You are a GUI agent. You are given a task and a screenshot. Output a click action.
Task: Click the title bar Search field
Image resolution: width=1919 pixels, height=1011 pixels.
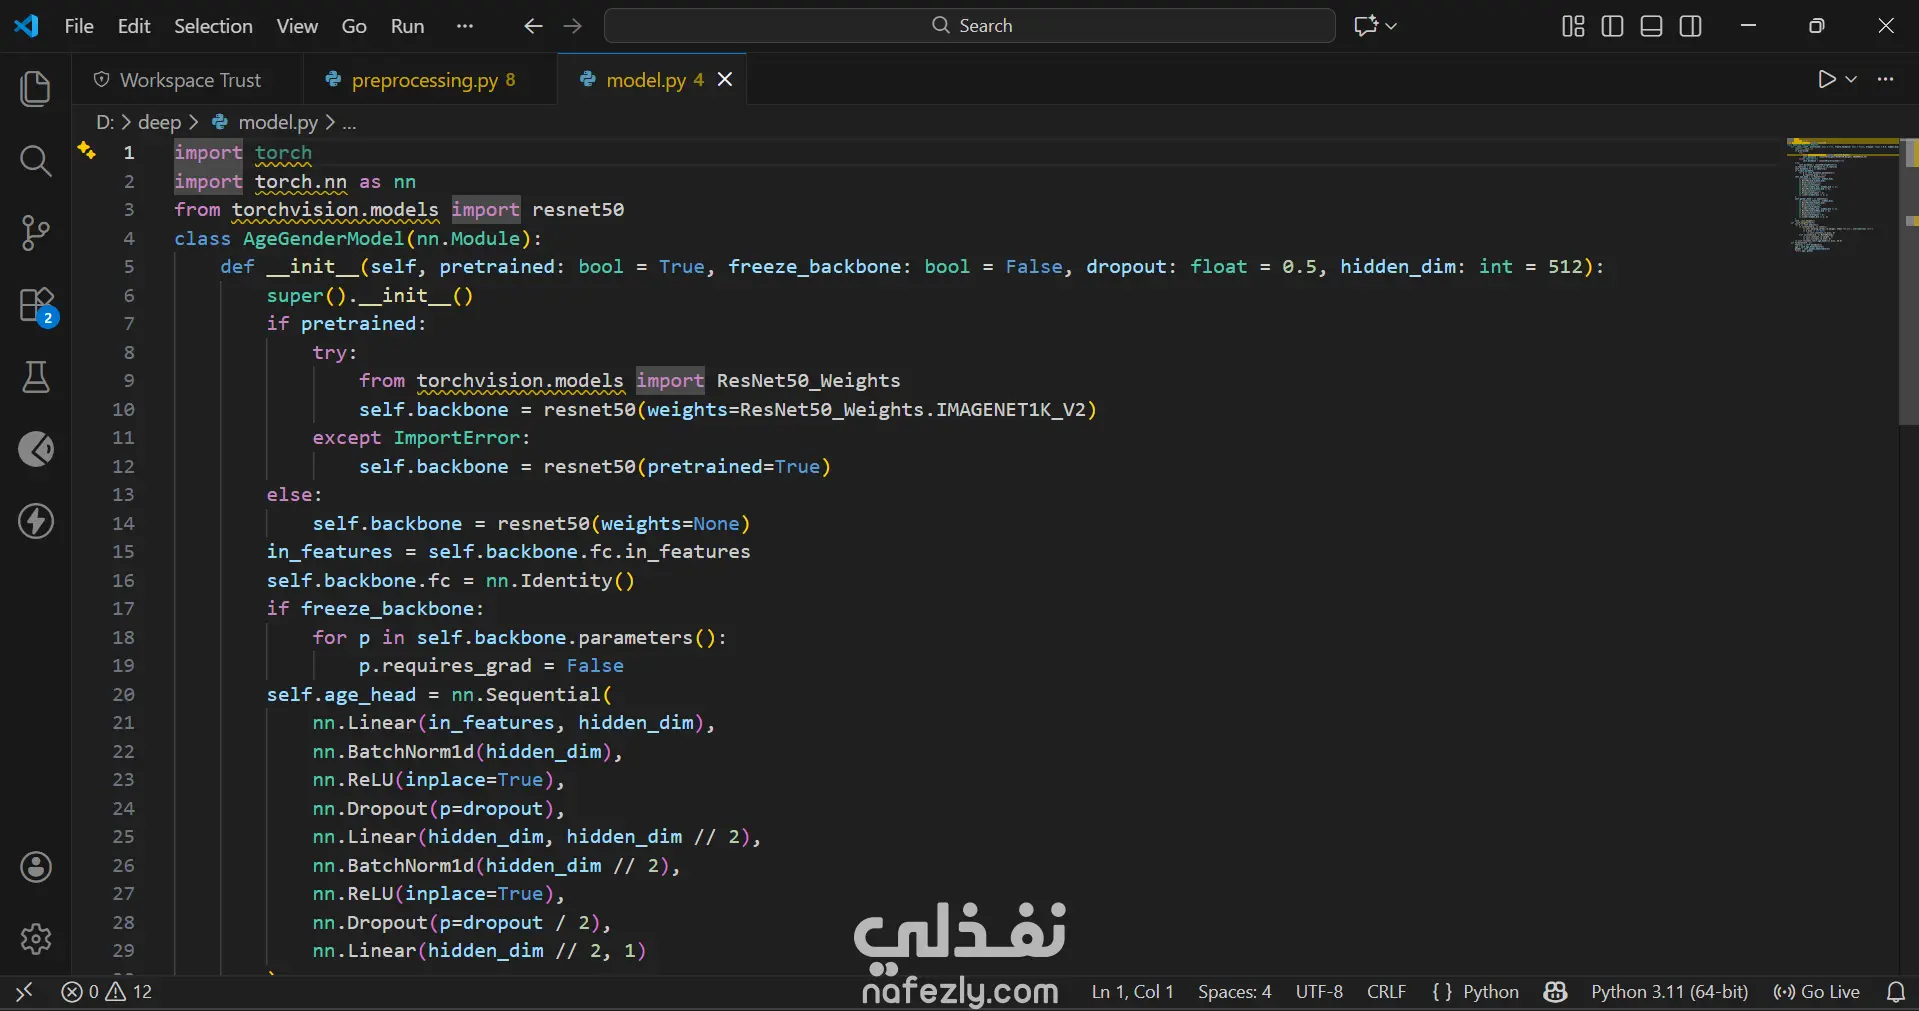coord(969,26)
